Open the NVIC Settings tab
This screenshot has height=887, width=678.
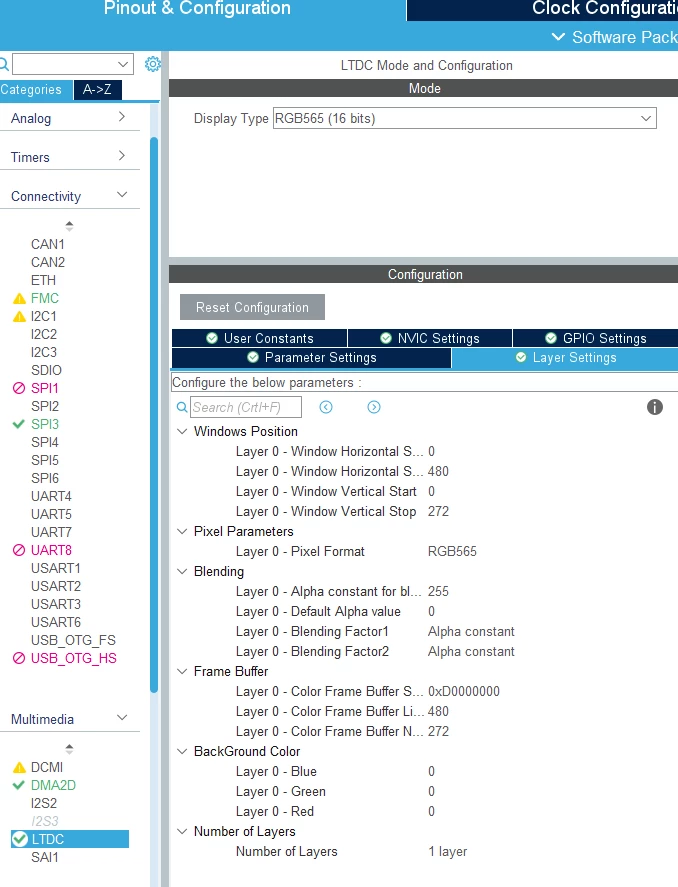coord(430,338)
